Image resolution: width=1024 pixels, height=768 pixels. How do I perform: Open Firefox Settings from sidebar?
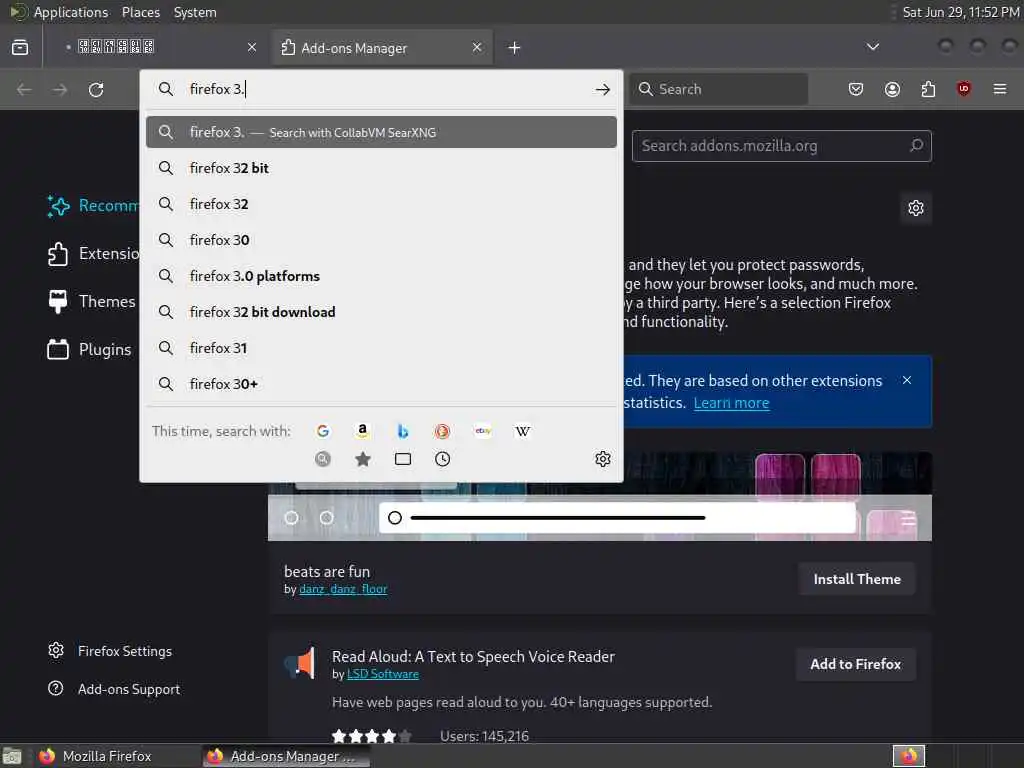(x=110, y=651)
